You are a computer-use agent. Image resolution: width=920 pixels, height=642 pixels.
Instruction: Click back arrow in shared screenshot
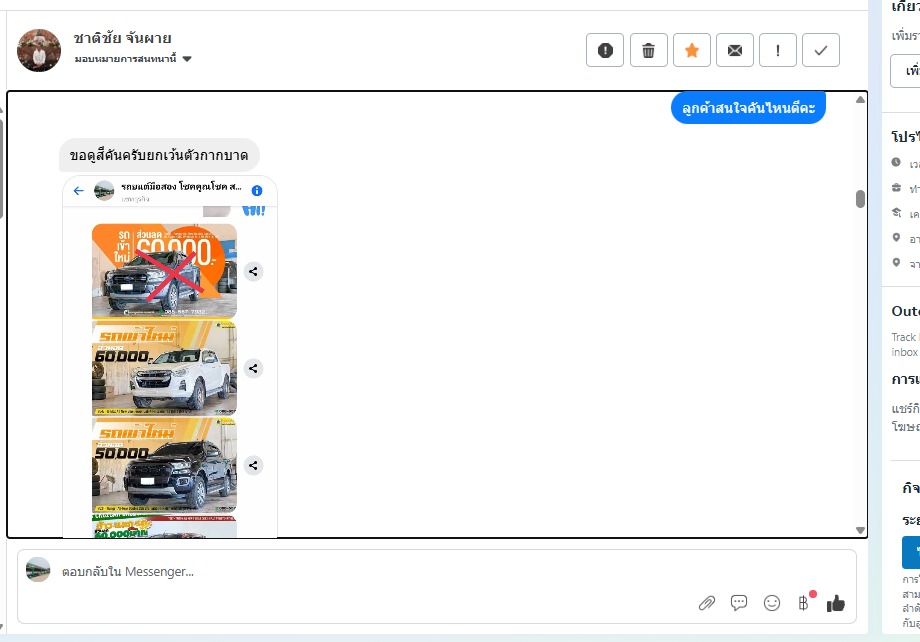[79, 190]
